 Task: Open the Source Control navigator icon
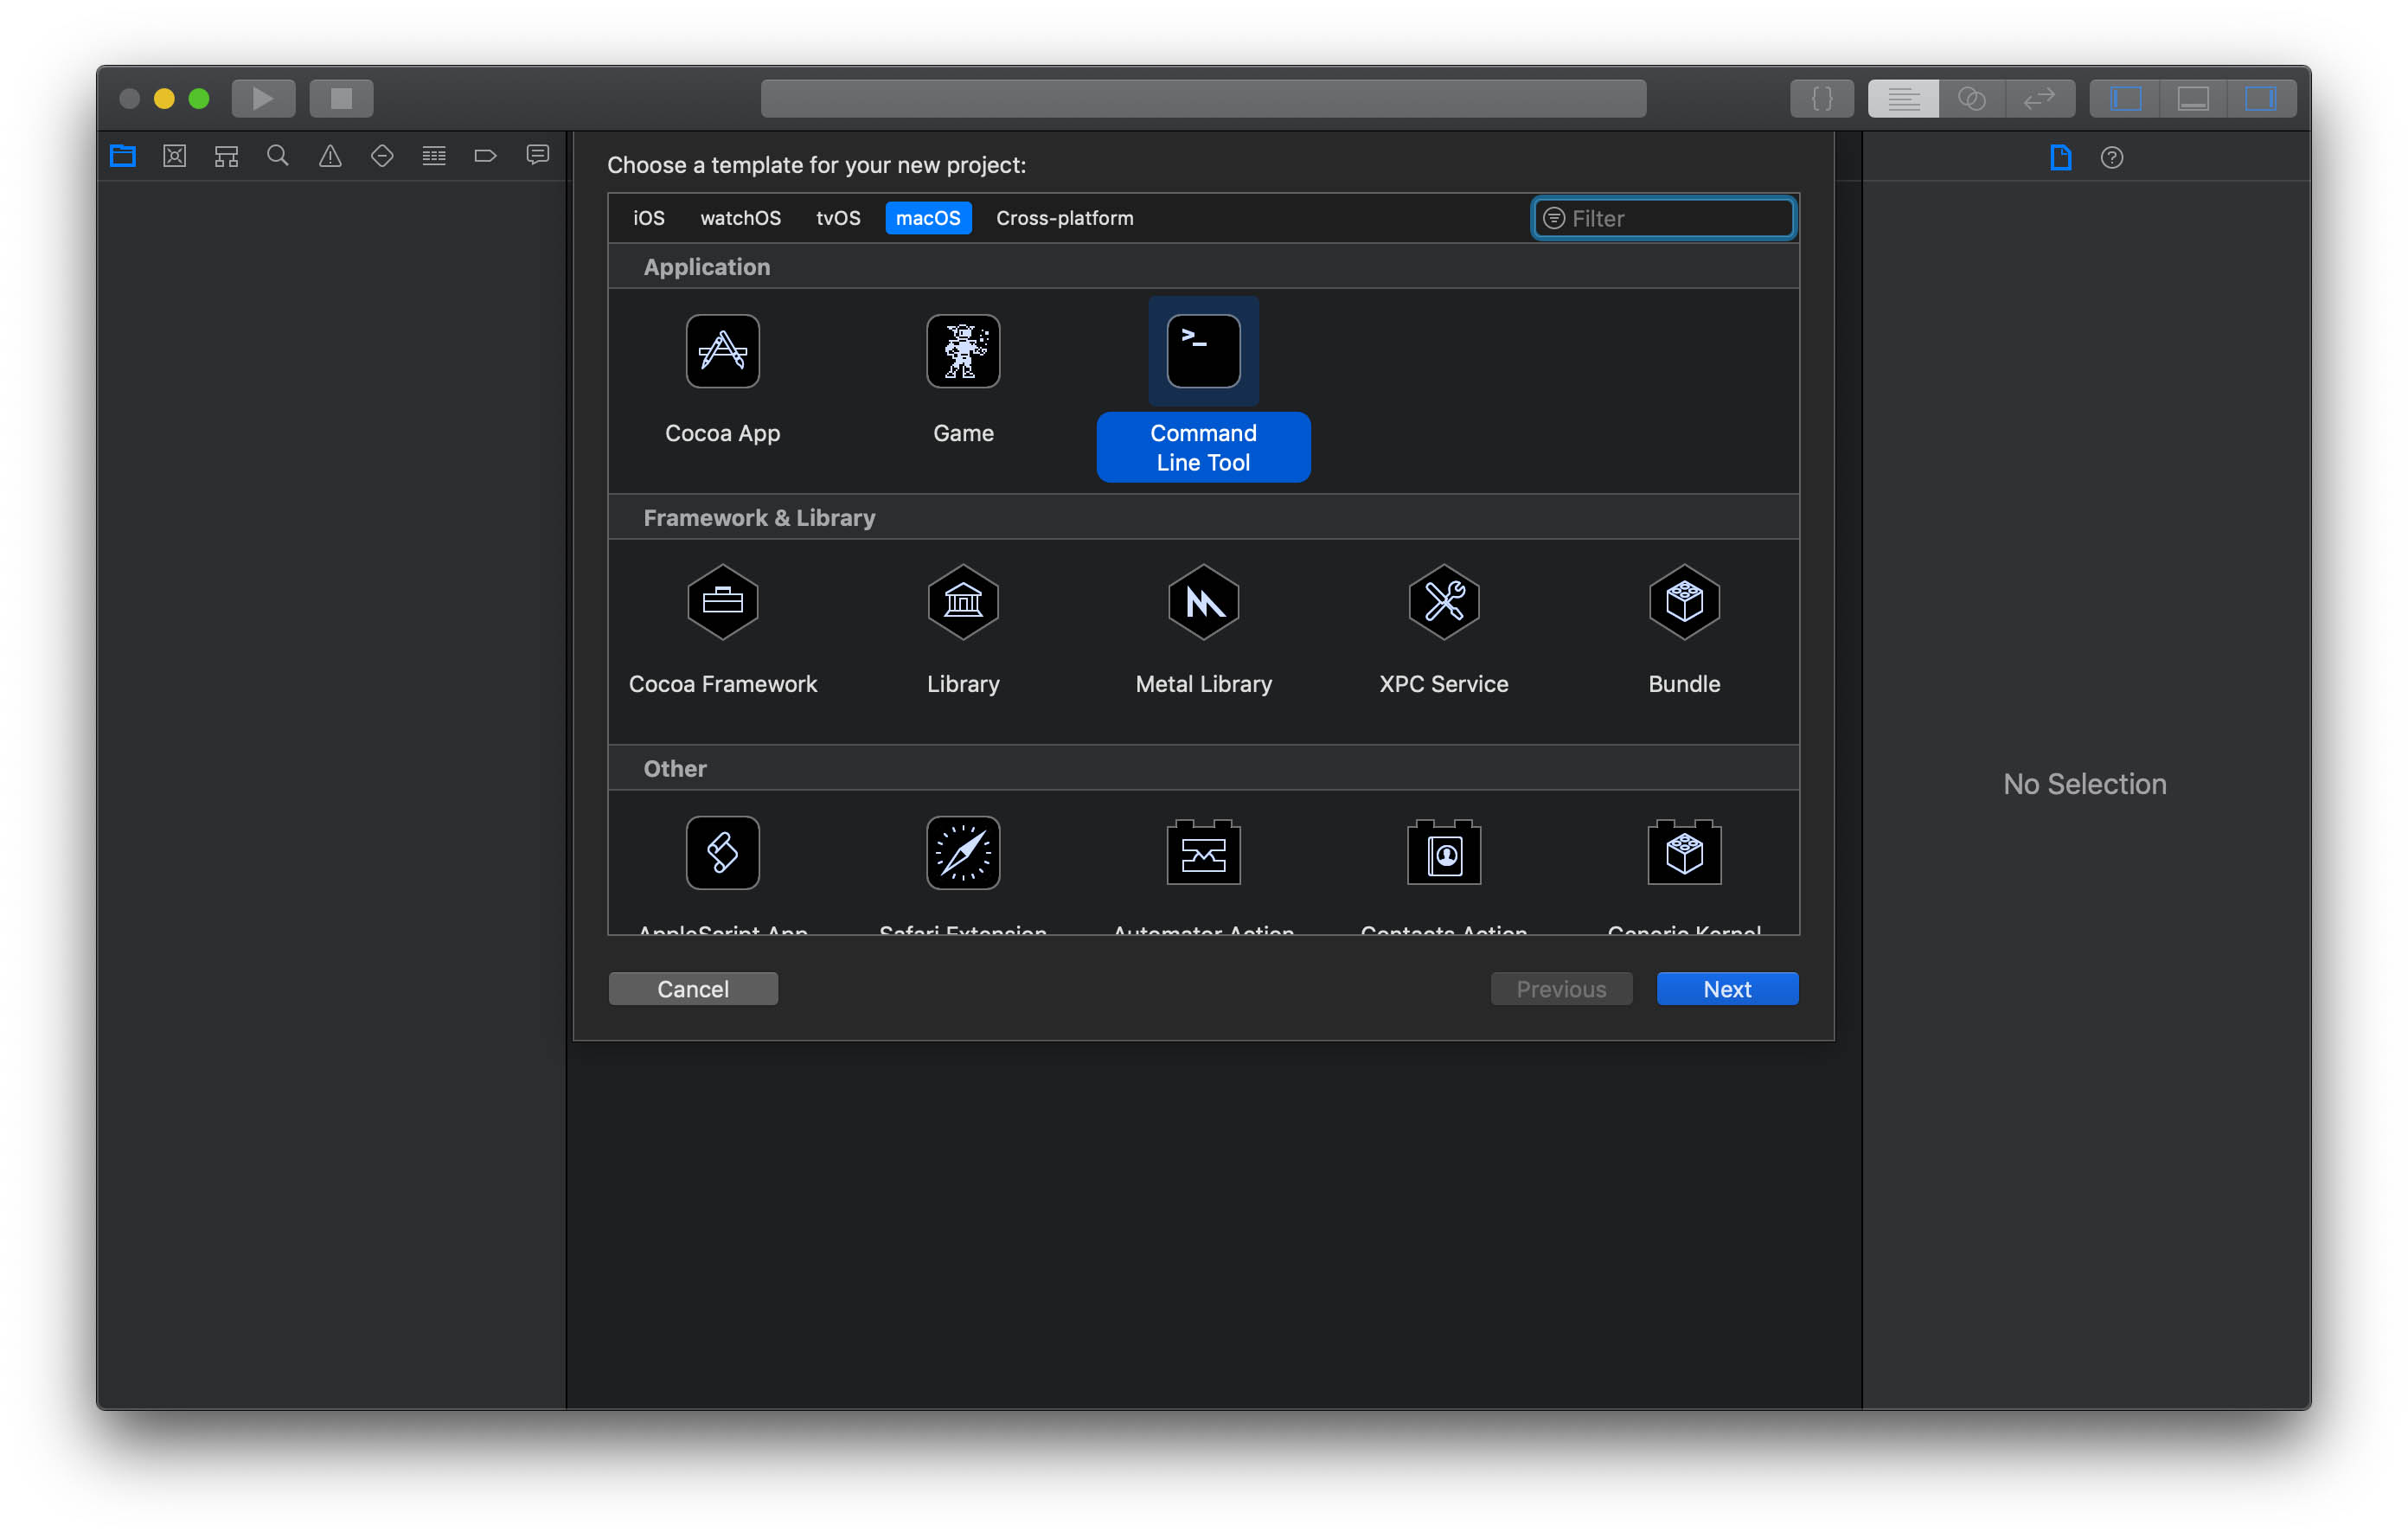[175, 156]
